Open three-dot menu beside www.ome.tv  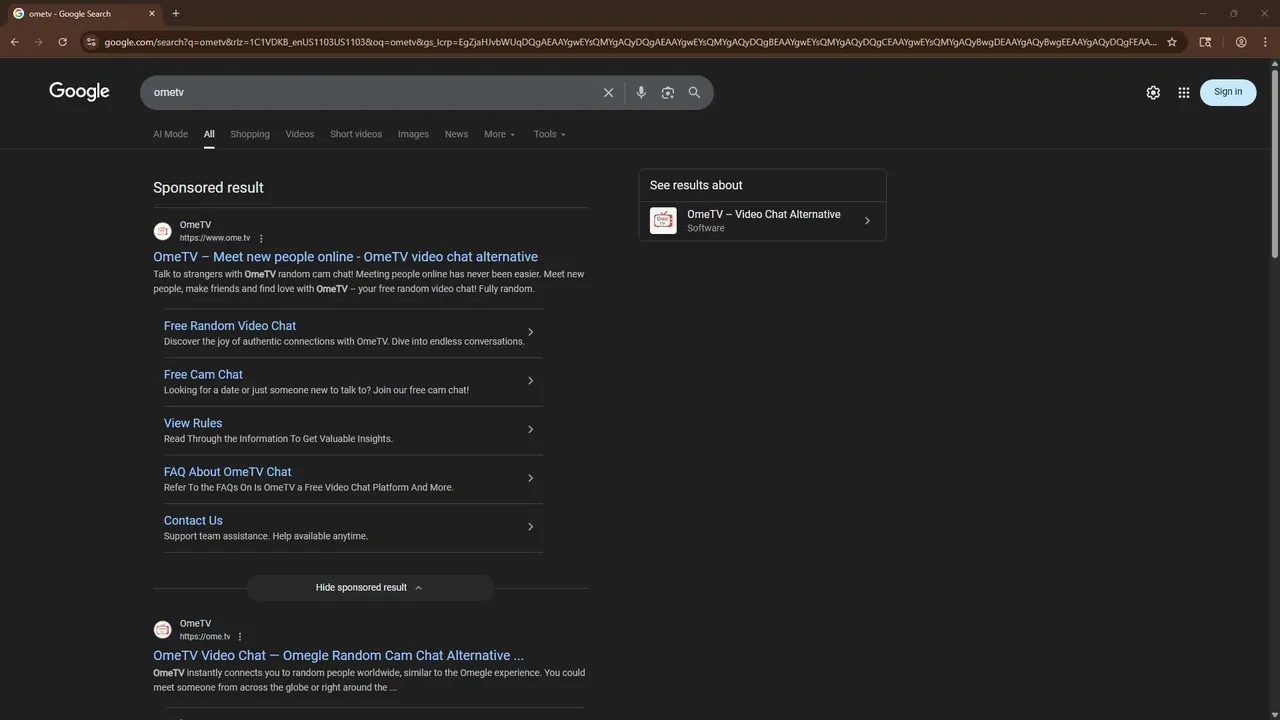(261, 238)
